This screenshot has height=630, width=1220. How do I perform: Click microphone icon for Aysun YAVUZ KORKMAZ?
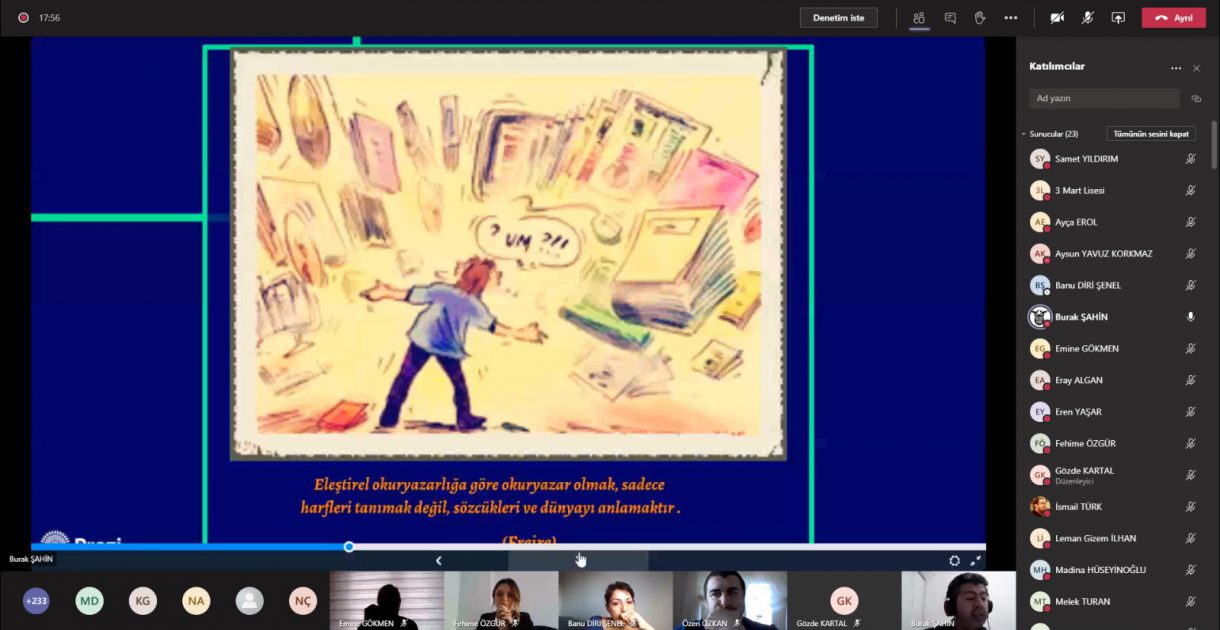pyautogui.click(x=1190, y=254)
